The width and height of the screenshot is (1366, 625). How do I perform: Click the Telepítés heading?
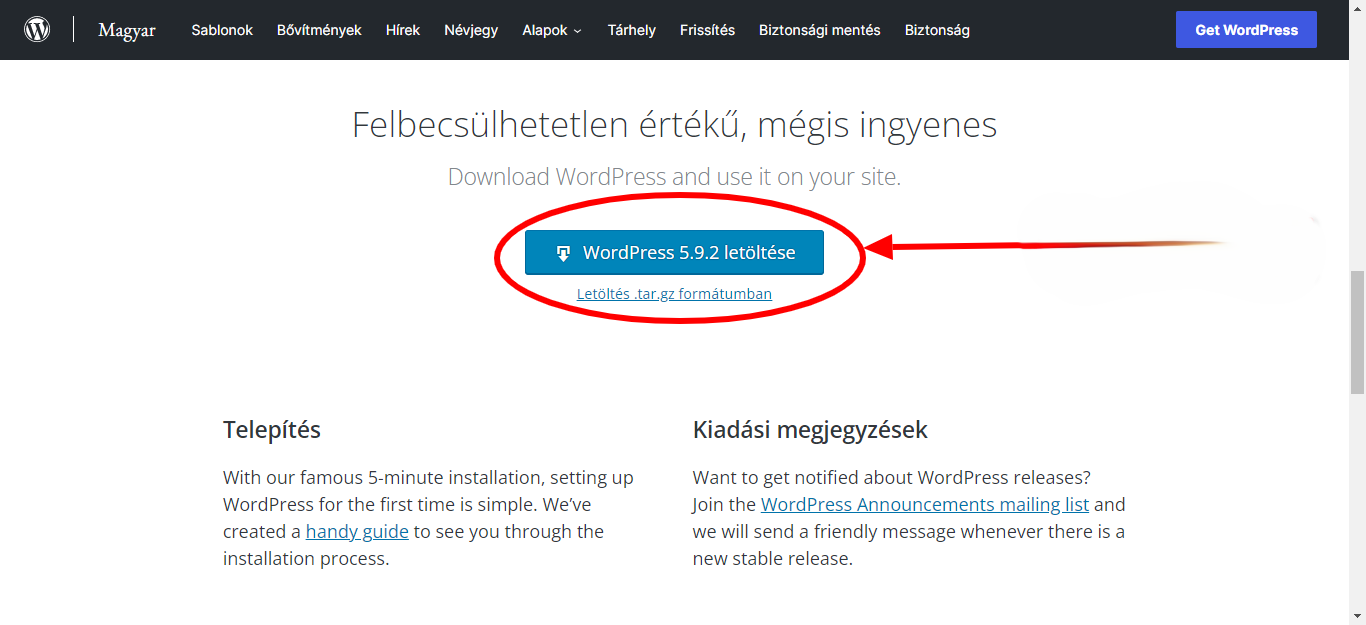coord(272,430)
